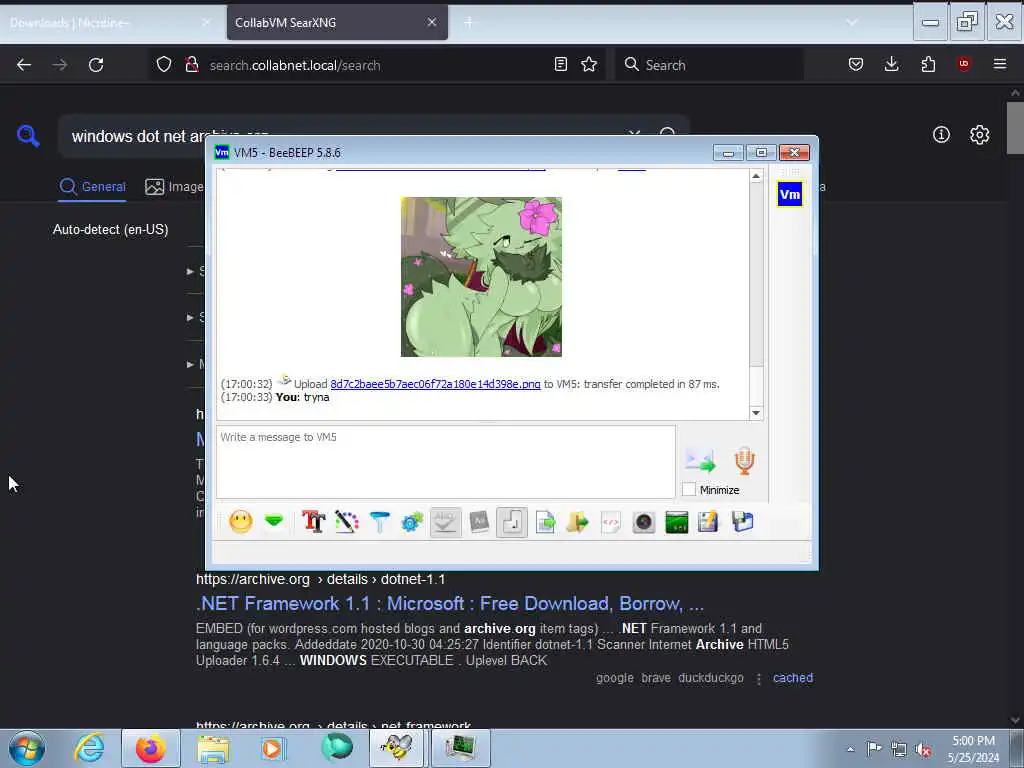Reload the current page
This screenshot has width=1024, height=768.
[96, 65]
